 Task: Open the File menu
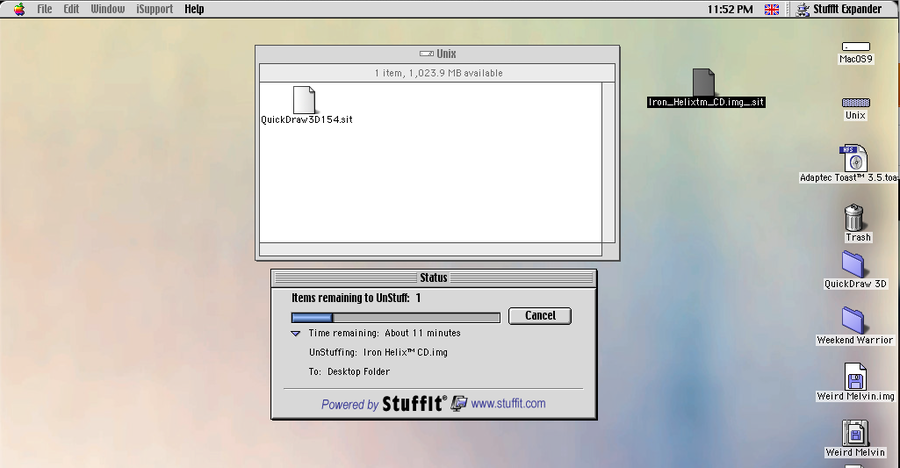pos(44,9)
